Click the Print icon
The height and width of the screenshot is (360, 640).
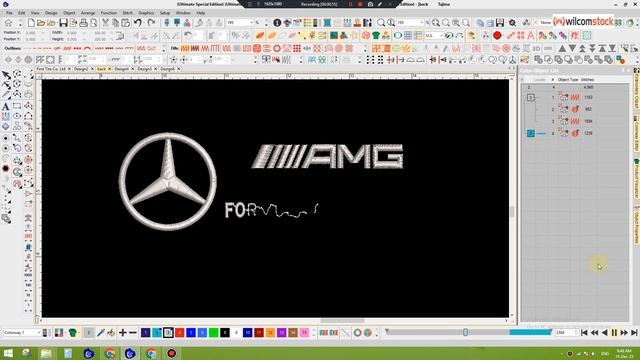[83, 23]
